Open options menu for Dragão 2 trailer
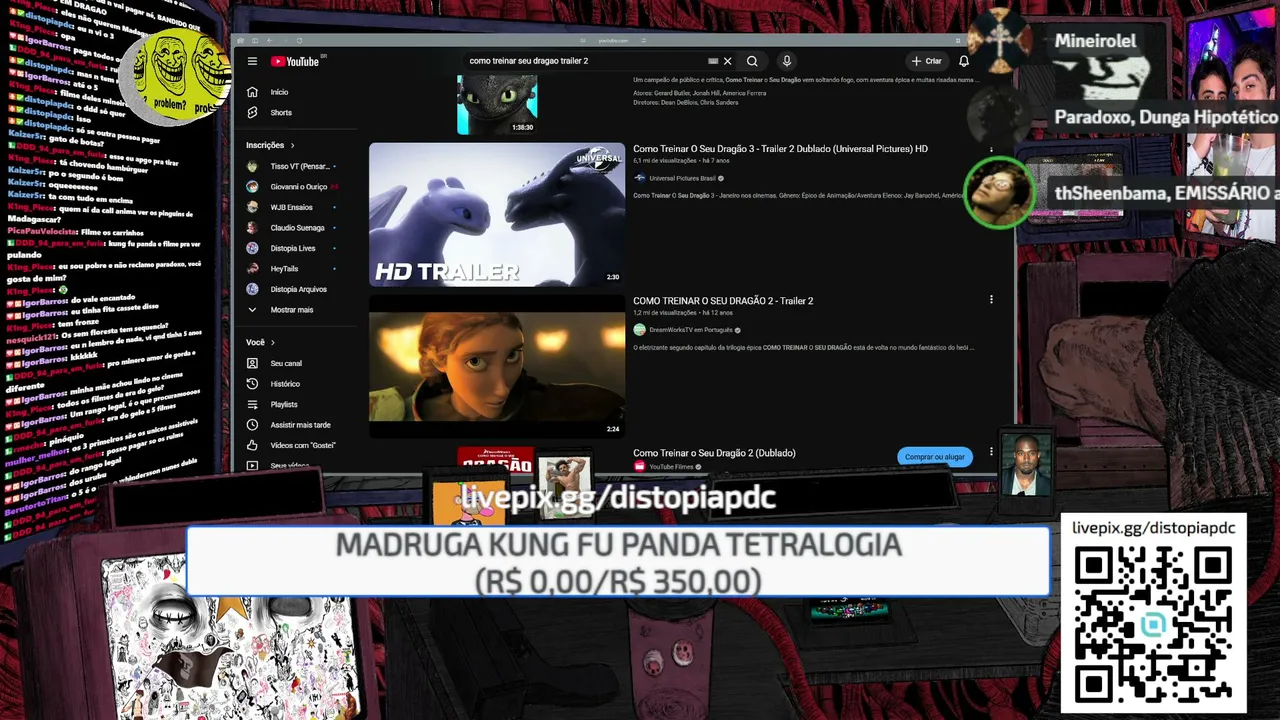This screenshot has height=720, width=1280. [991, 300]
